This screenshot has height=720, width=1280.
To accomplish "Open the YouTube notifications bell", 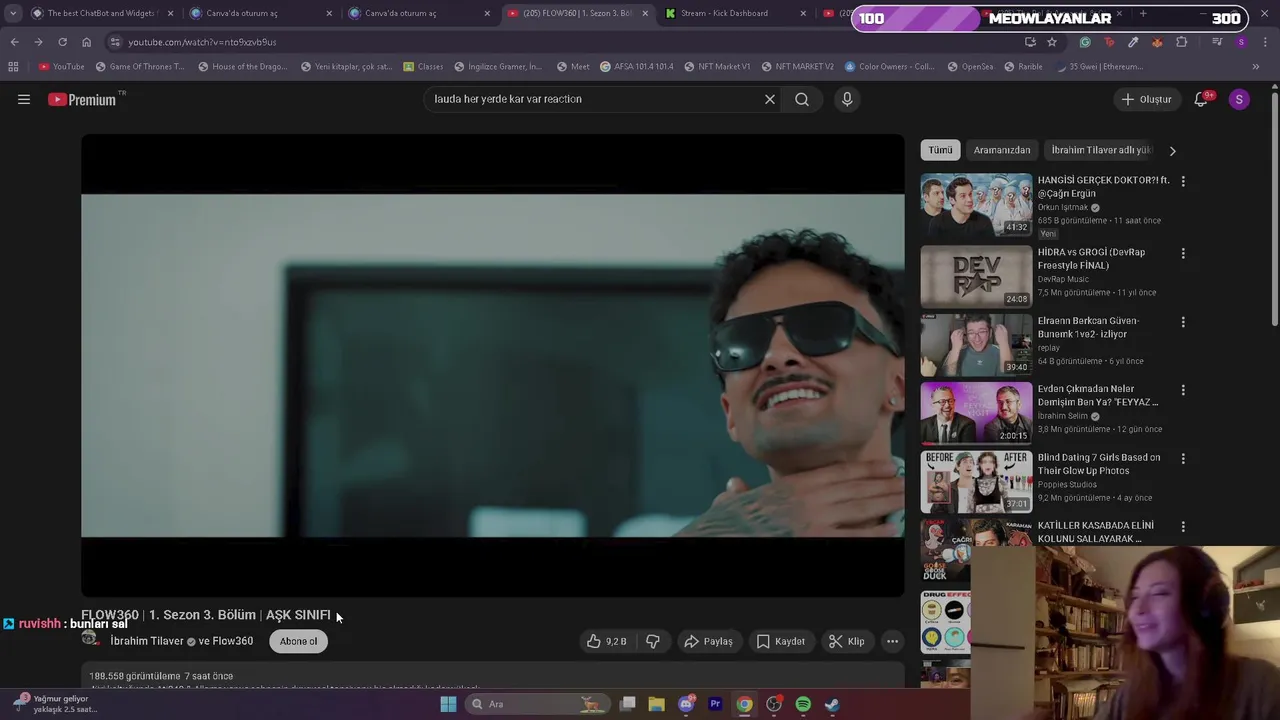I will coord(1202,99).
